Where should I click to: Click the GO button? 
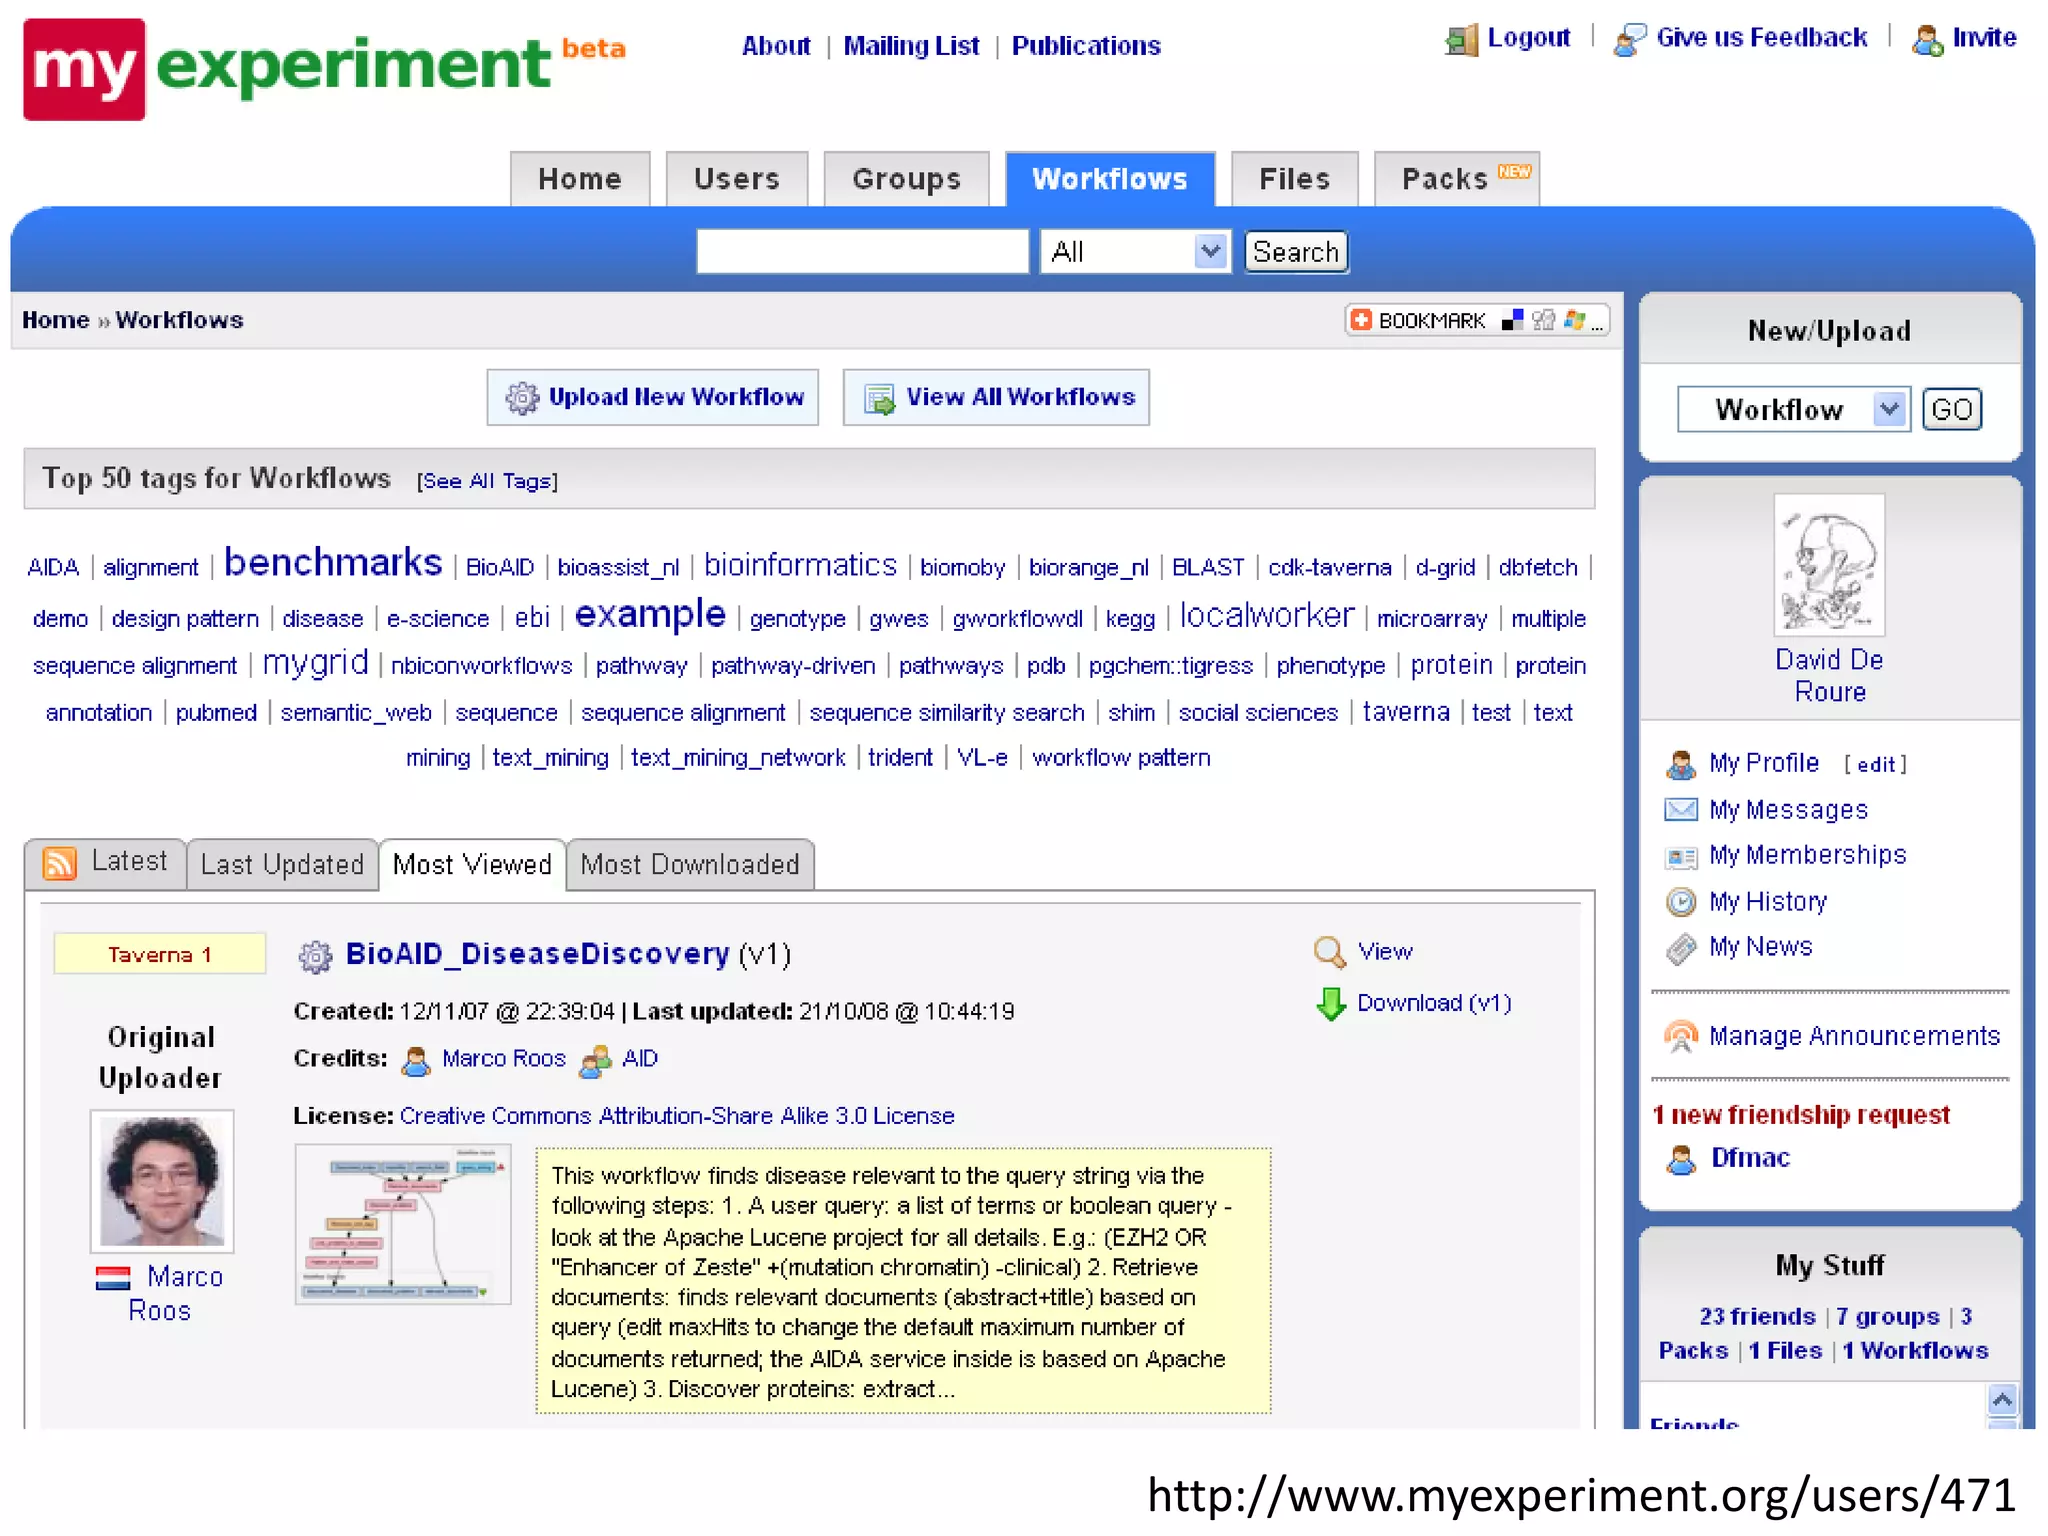[1951, 409]
